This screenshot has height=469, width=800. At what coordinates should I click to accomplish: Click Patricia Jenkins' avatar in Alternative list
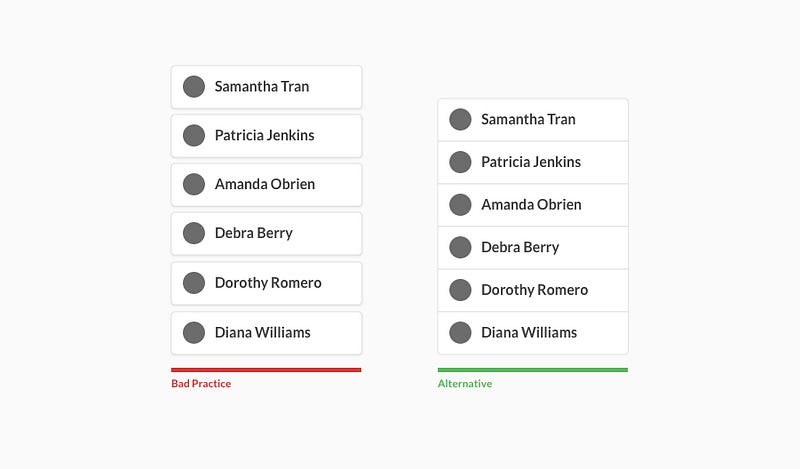[x=460, y=162]
